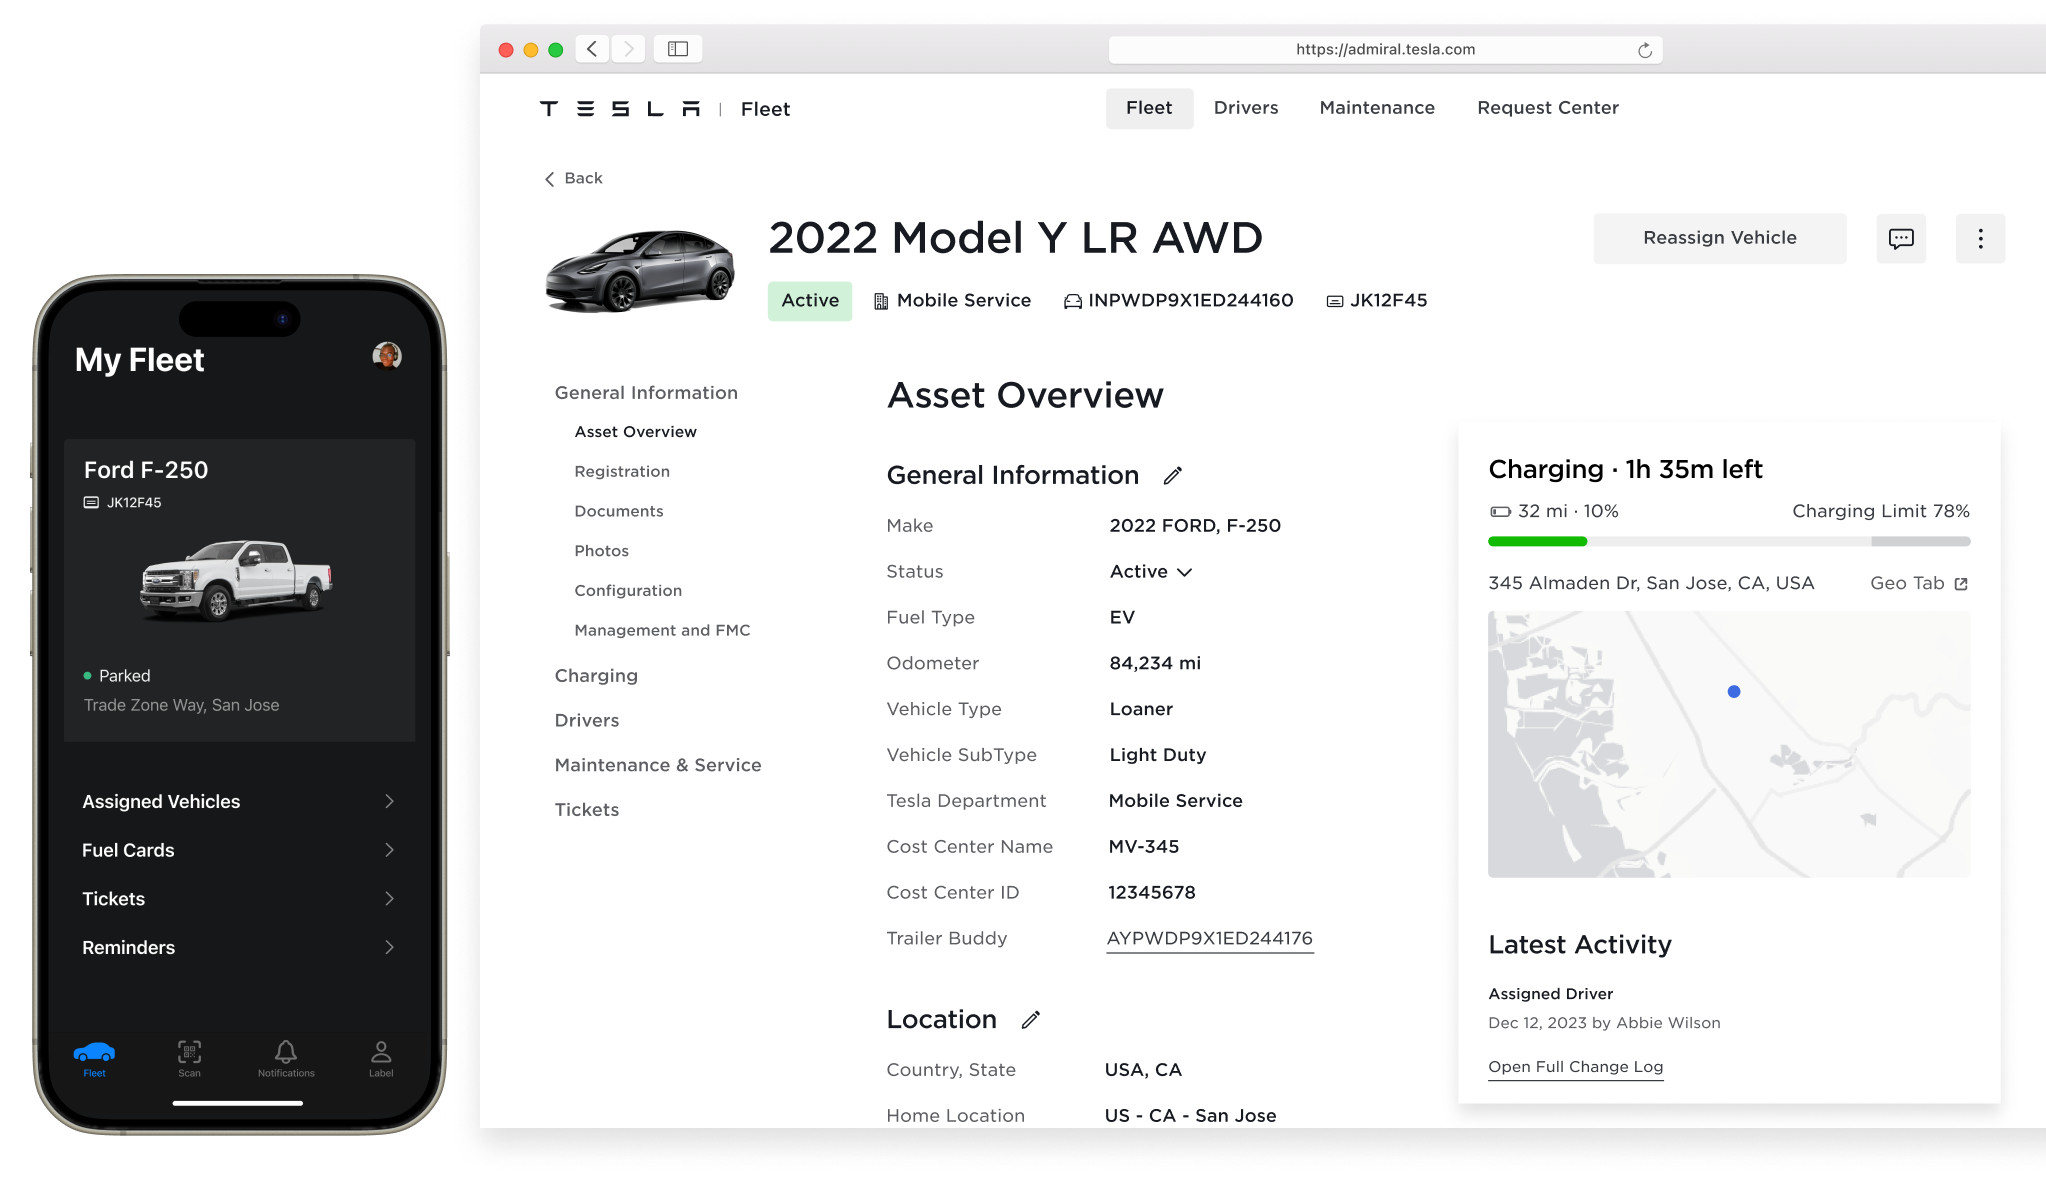Click the Trailer Buddy VIN link
Screen dimensions: 2046x1182
coord(1209,938)
